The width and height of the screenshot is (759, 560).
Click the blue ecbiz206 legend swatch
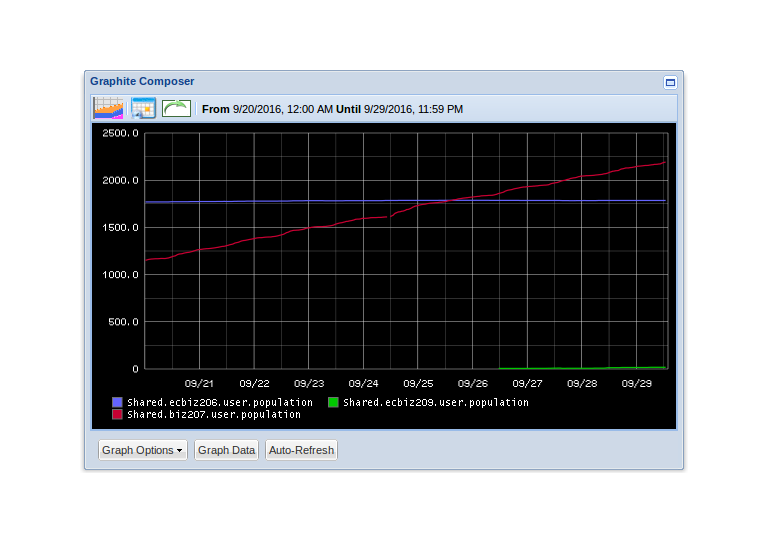117,402
